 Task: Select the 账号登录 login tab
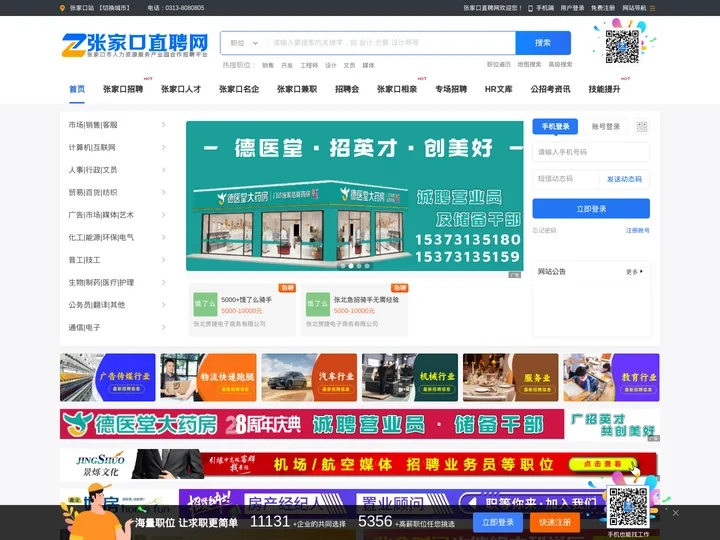point(606,127)
